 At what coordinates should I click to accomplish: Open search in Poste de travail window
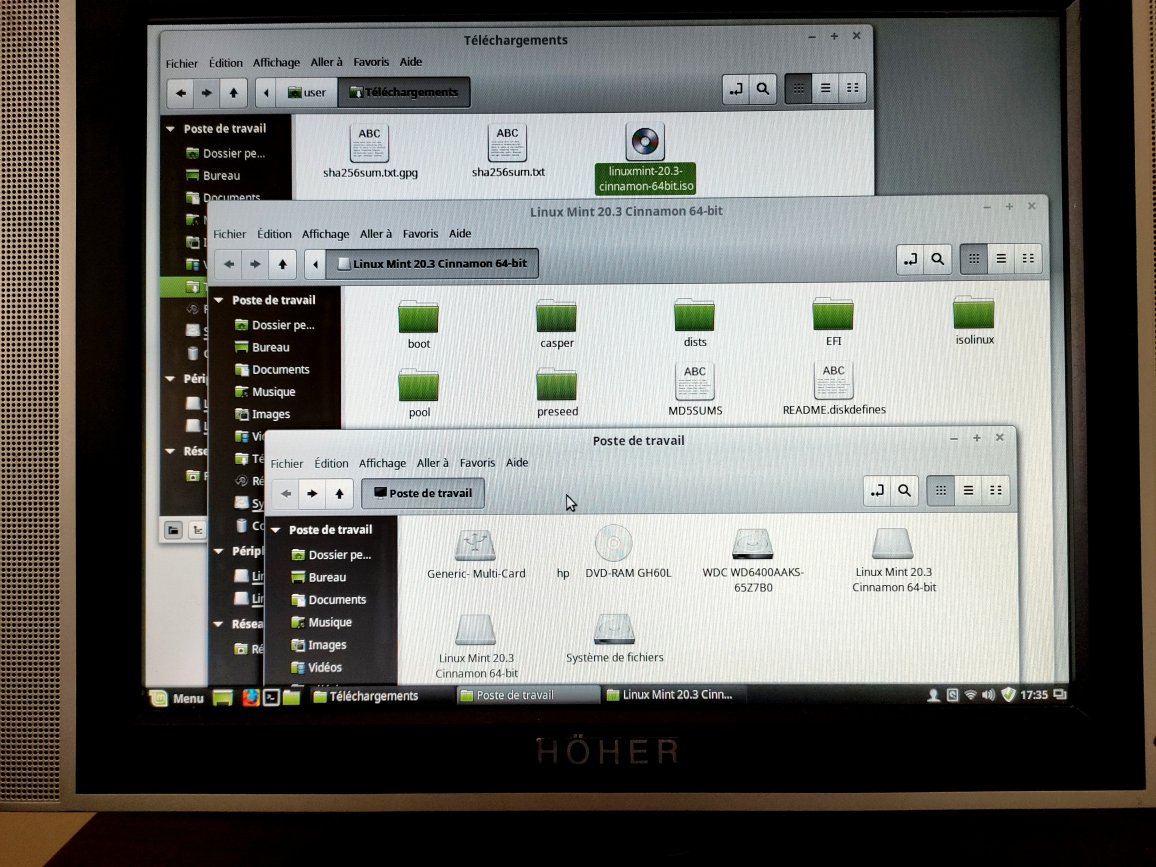[905, 491]
